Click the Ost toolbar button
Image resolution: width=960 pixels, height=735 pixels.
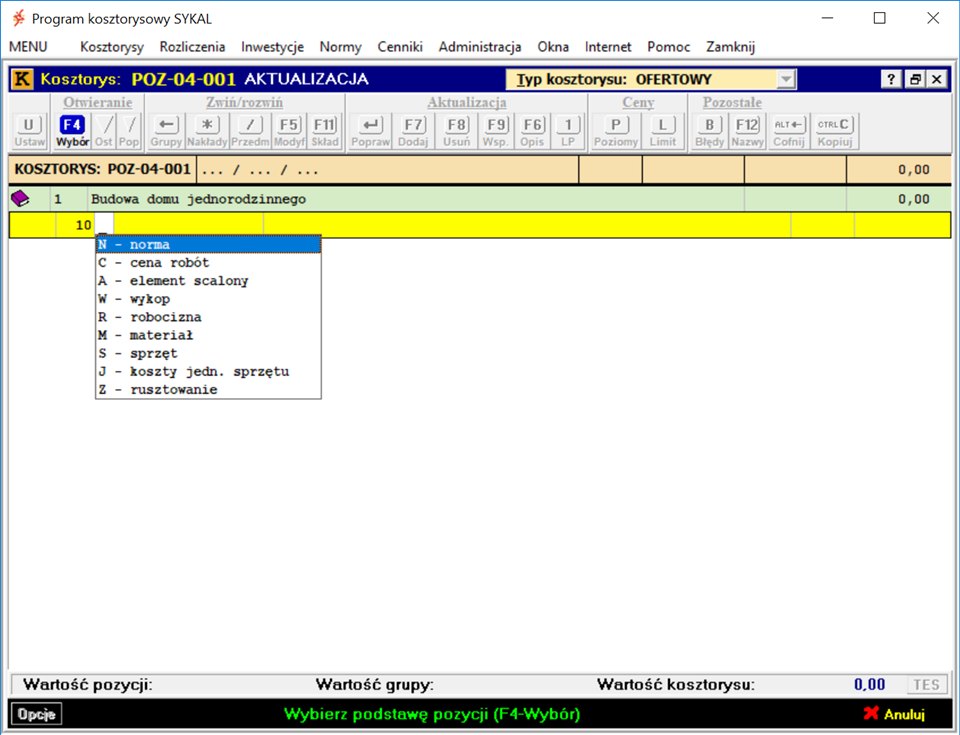(104, 131)
